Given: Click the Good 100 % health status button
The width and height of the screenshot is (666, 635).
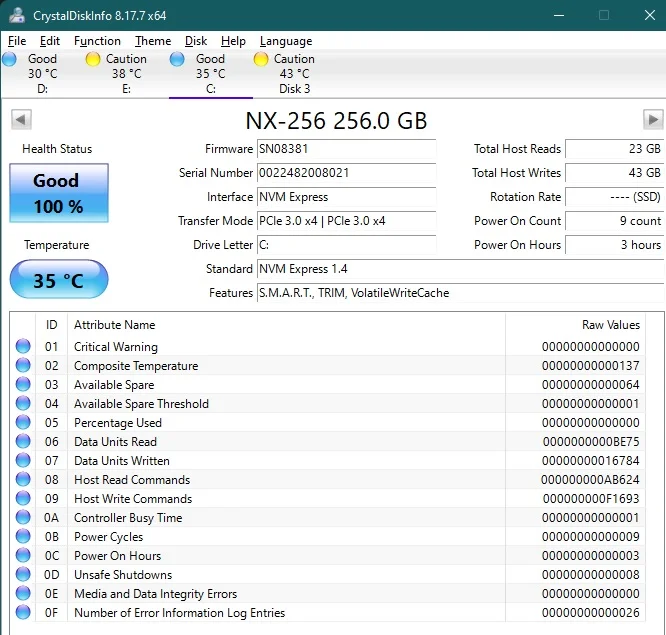Looking at the screenshot, I should (58, 193).
